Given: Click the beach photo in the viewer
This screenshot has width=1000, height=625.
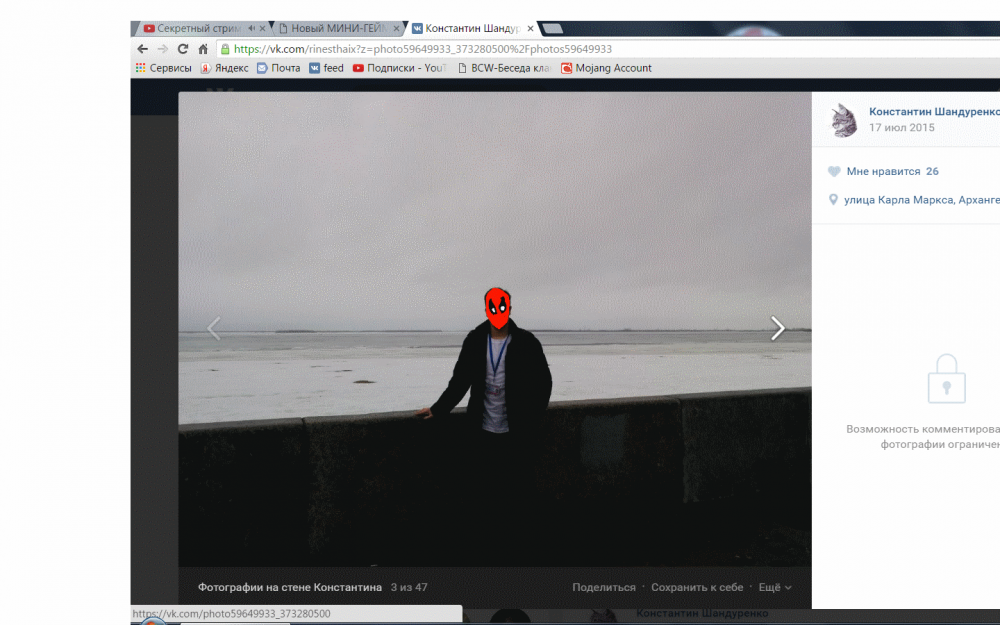Looking at the screenshot, I should (495, 329).
